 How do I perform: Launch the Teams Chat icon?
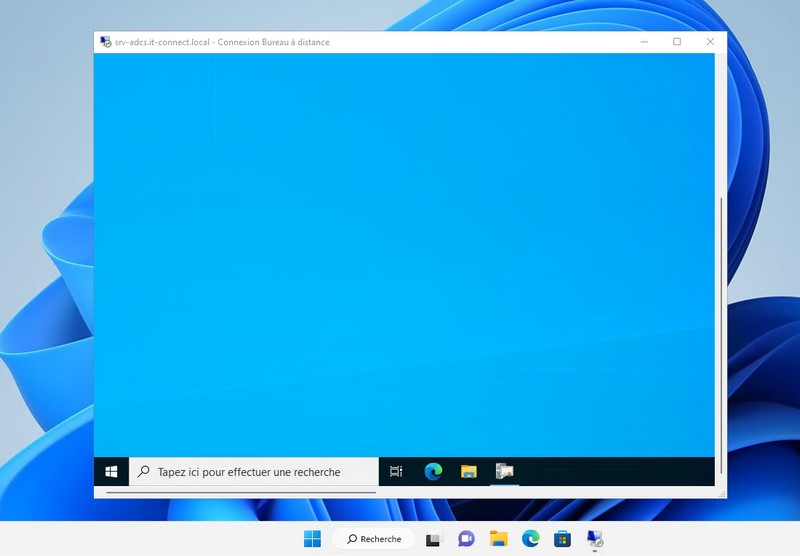pos(466,539)
